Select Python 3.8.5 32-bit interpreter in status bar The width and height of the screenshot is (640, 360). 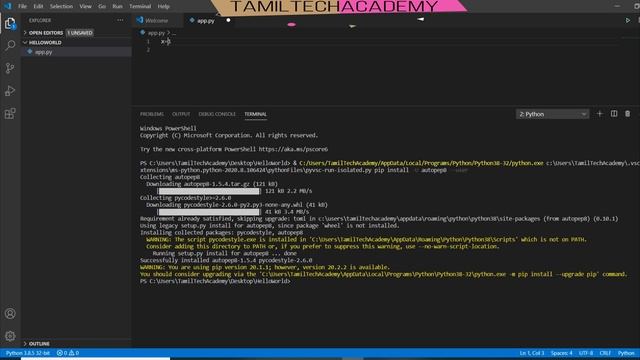coord(28,353)
